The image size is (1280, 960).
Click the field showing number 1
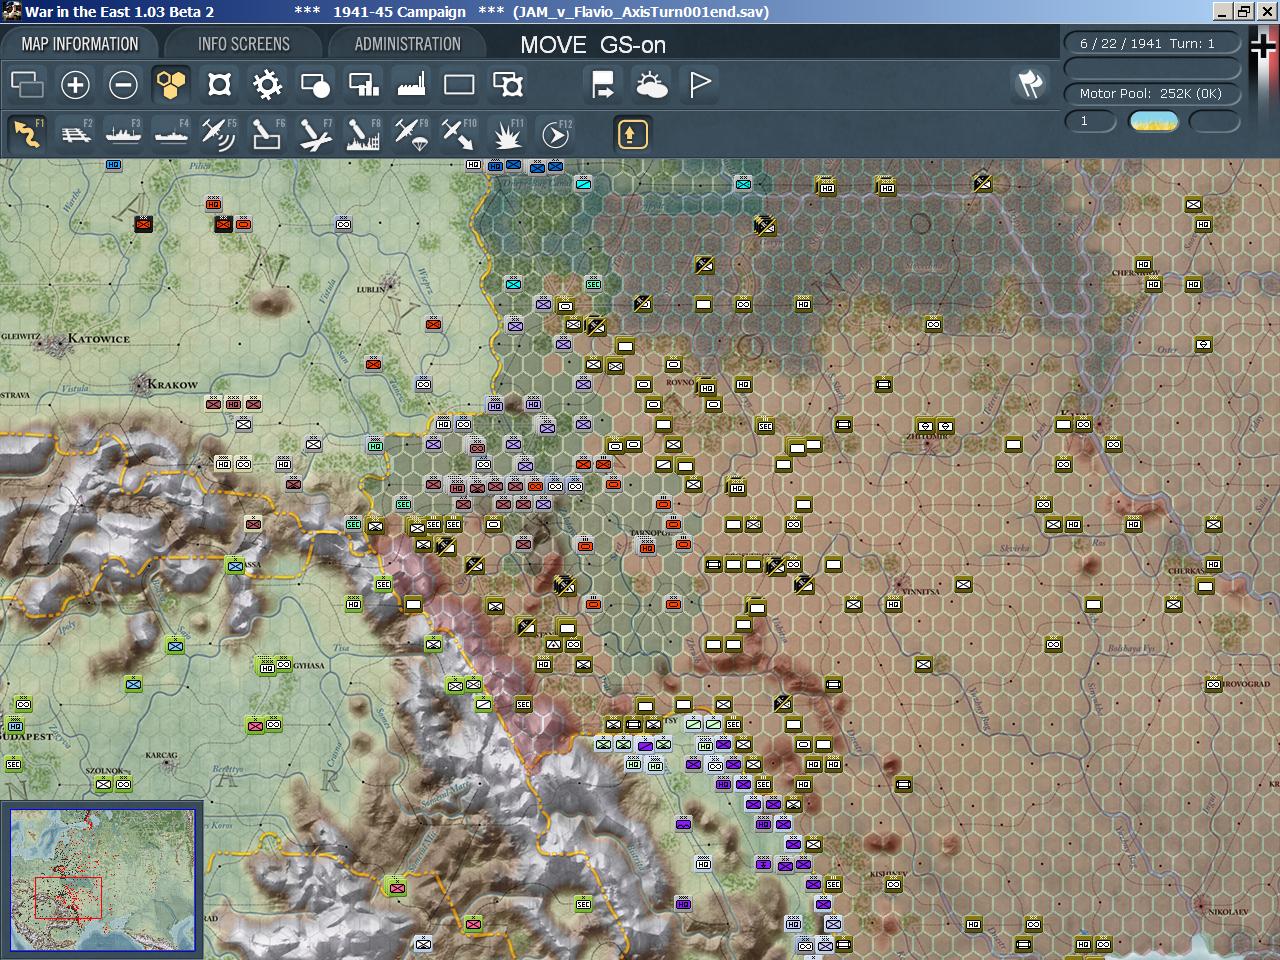tap(1090, 121)
